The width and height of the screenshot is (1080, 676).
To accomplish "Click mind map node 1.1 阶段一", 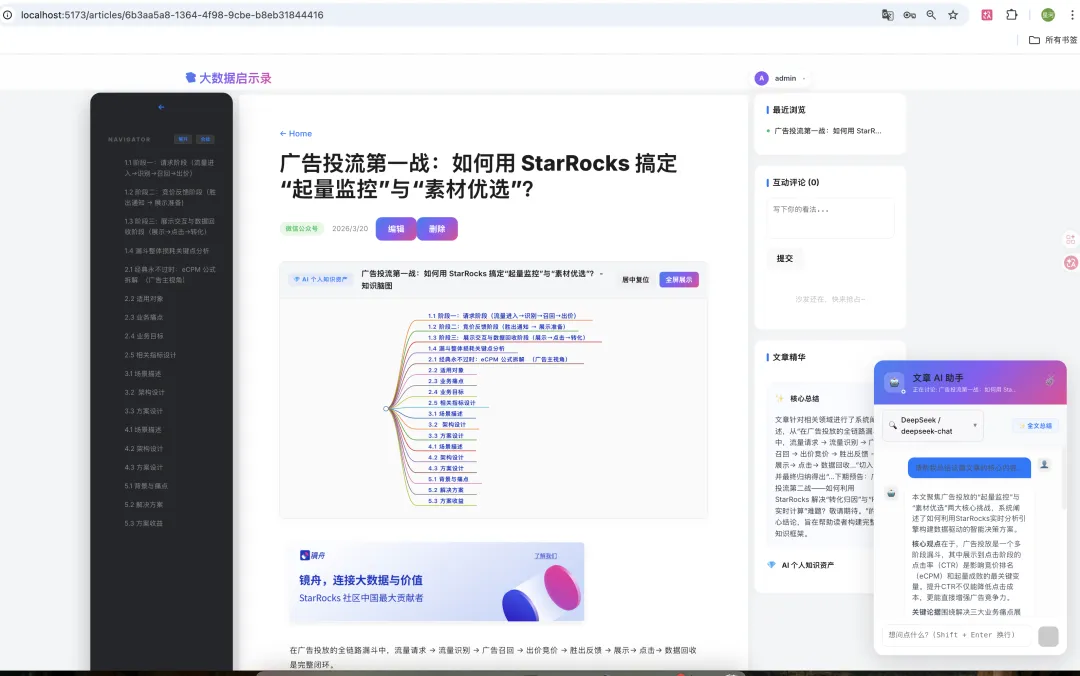I will coord(501,316).
